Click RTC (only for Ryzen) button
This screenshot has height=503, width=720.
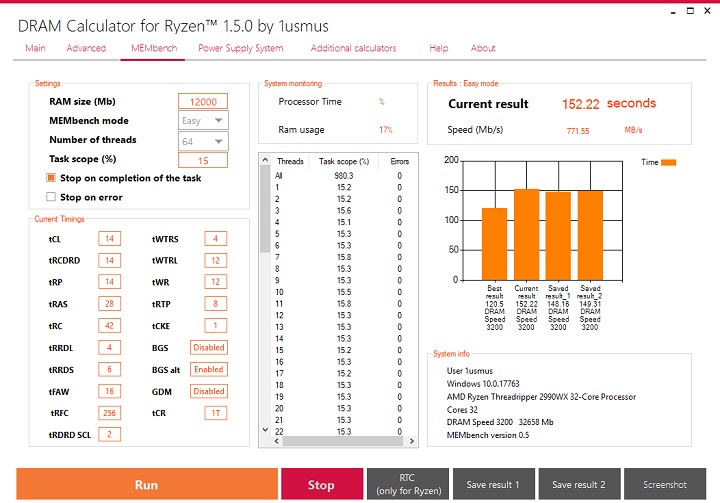point(408,484)
